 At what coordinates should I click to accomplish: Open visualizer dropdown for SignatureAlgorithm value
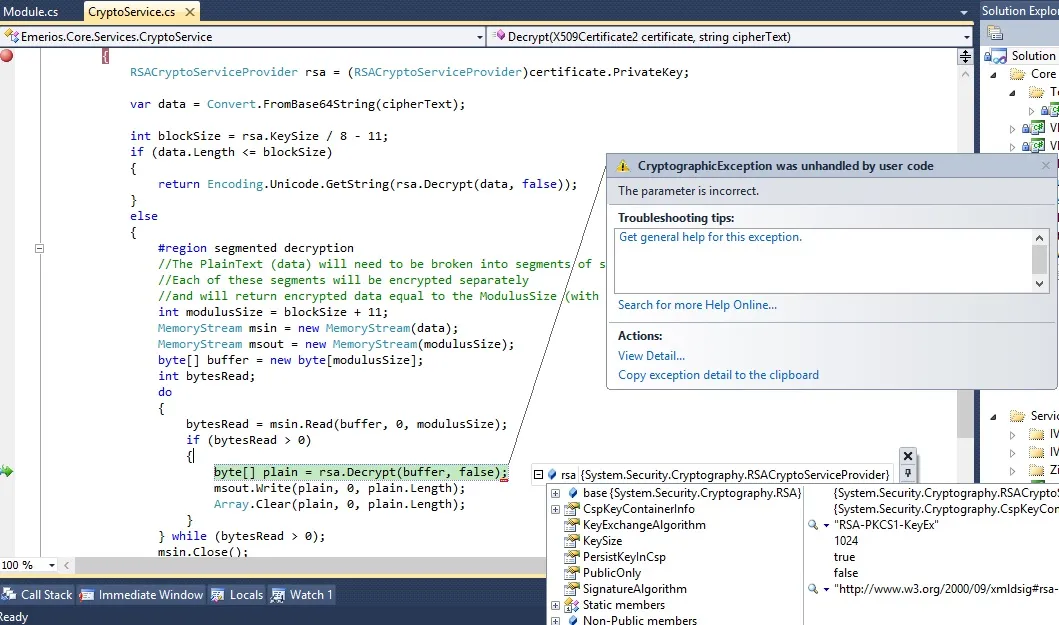pos(826,589)
